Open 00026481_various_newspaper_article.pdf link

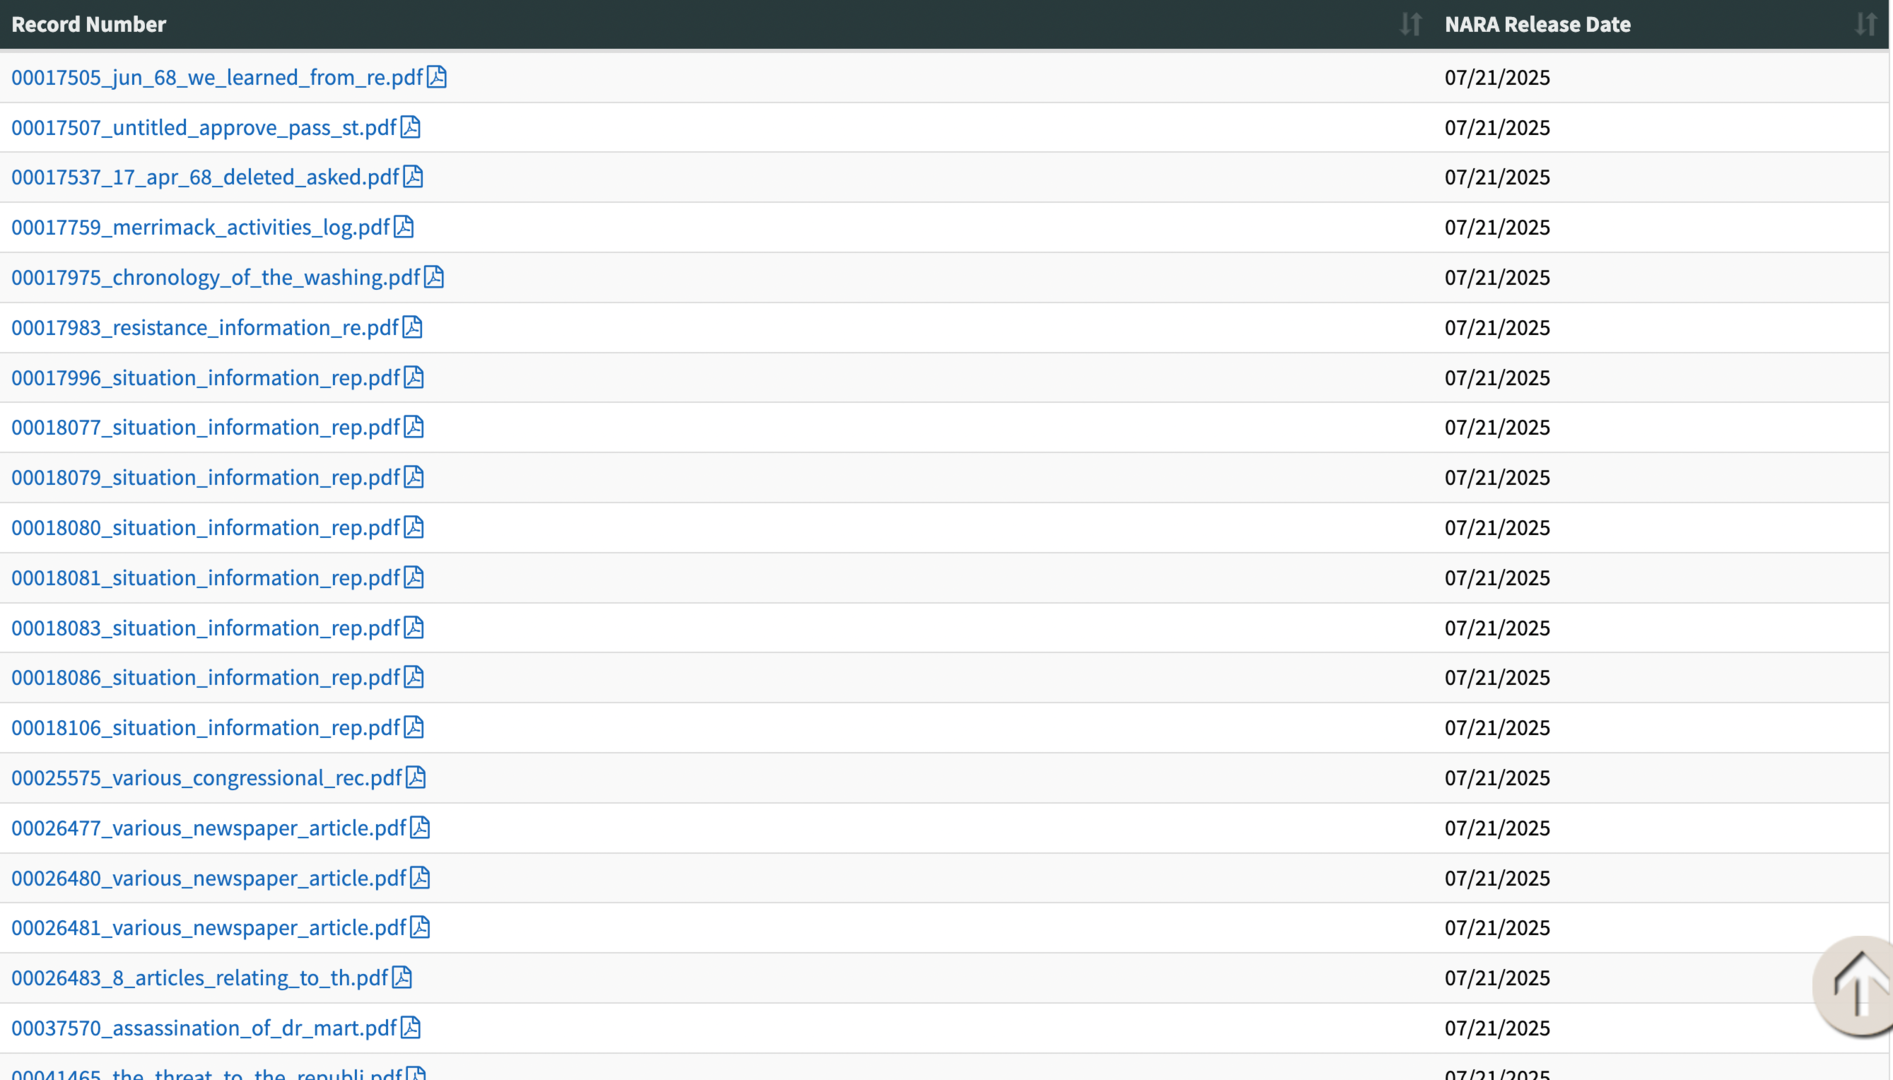pyautogui.click(x=208, y=927)
